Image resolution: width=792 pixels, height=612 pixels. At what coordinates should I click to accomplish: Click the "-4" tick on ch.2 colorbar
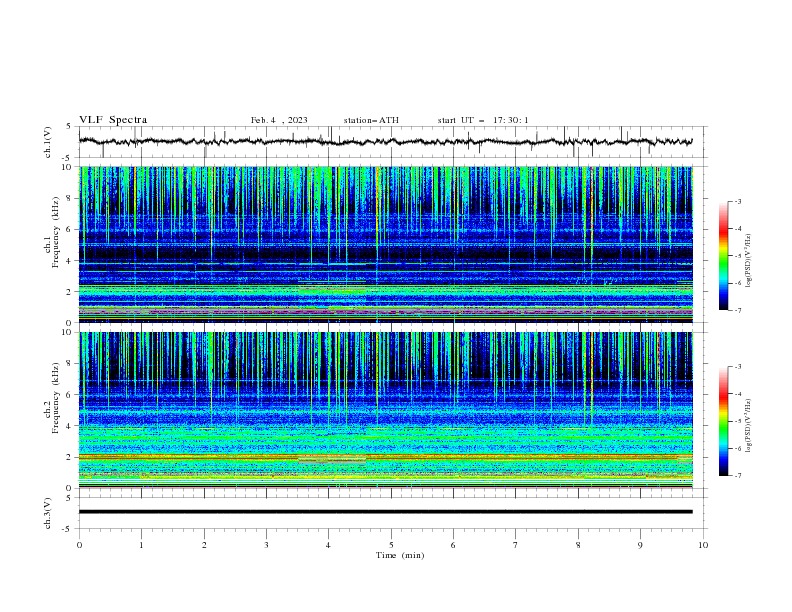(x=737, y=394)
